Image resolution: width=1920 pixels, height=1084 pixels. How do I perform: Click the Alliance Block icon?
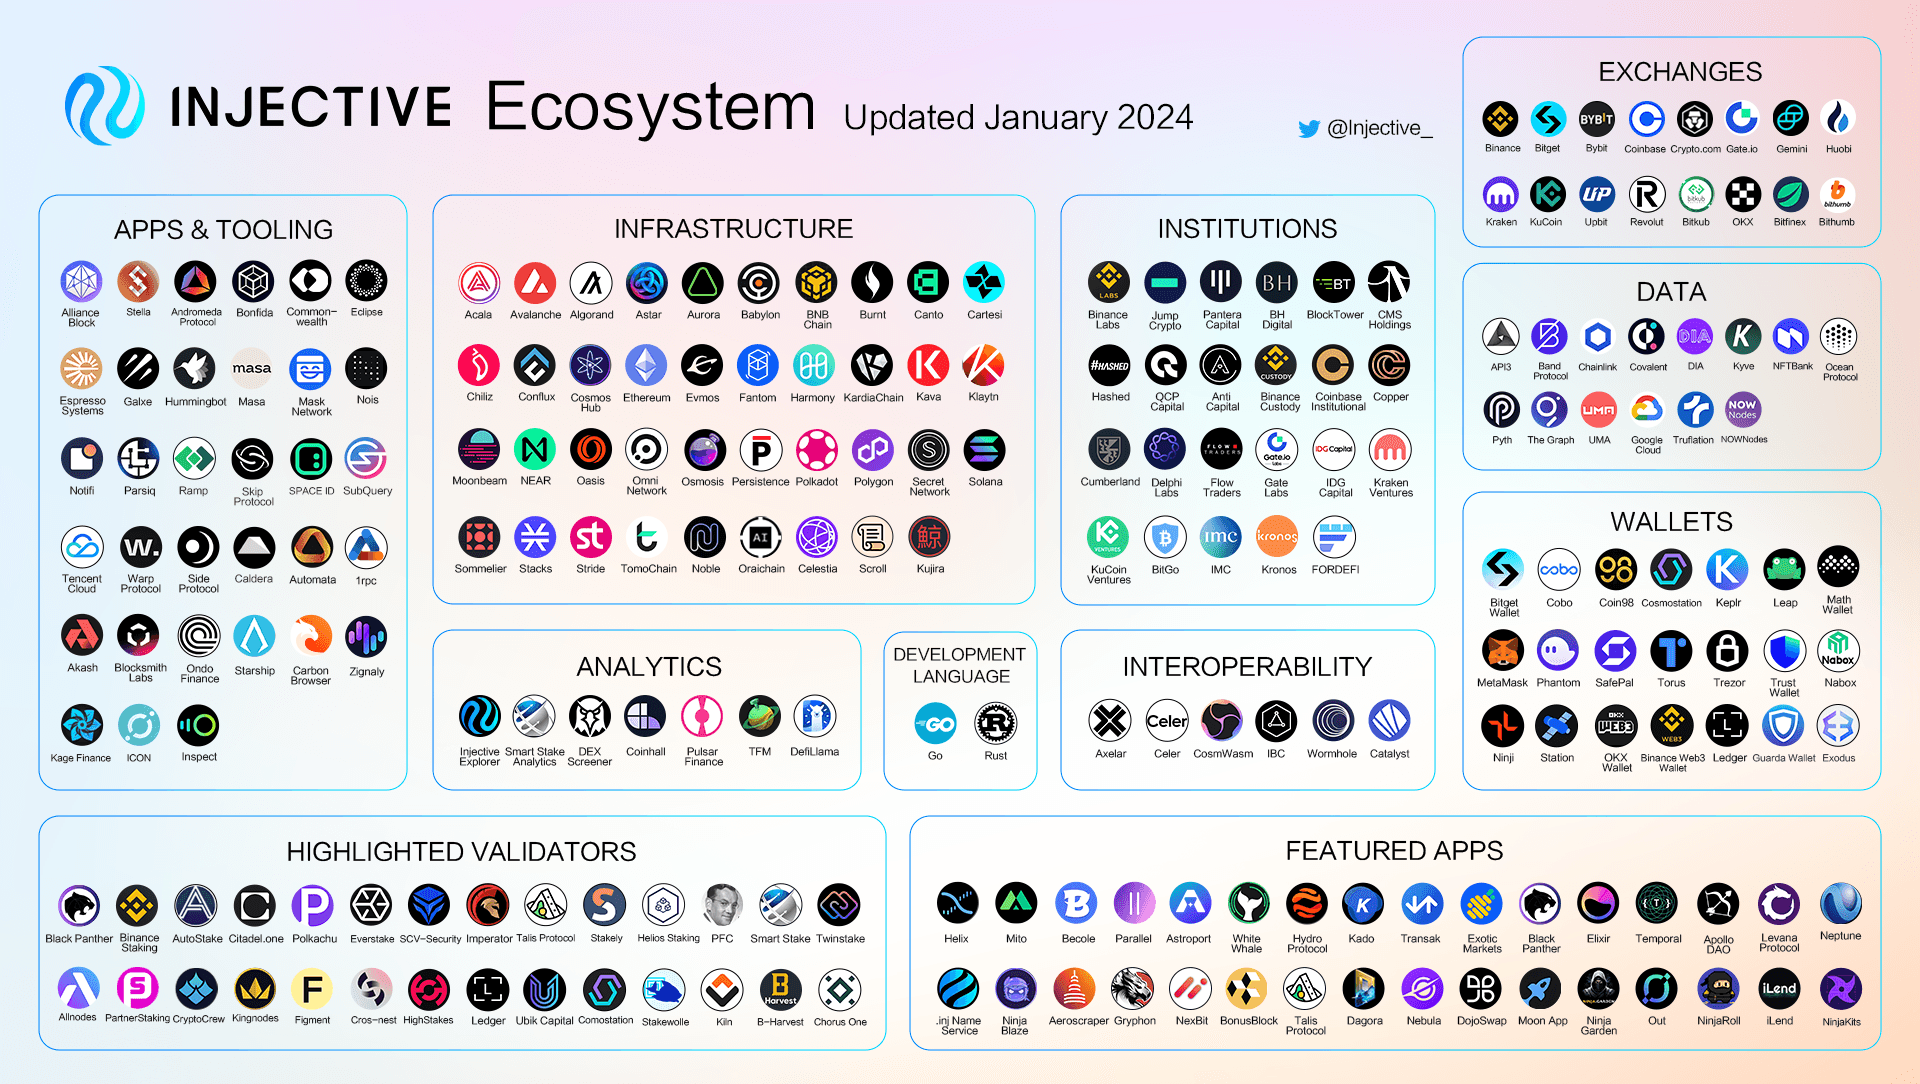coord(81,282)
